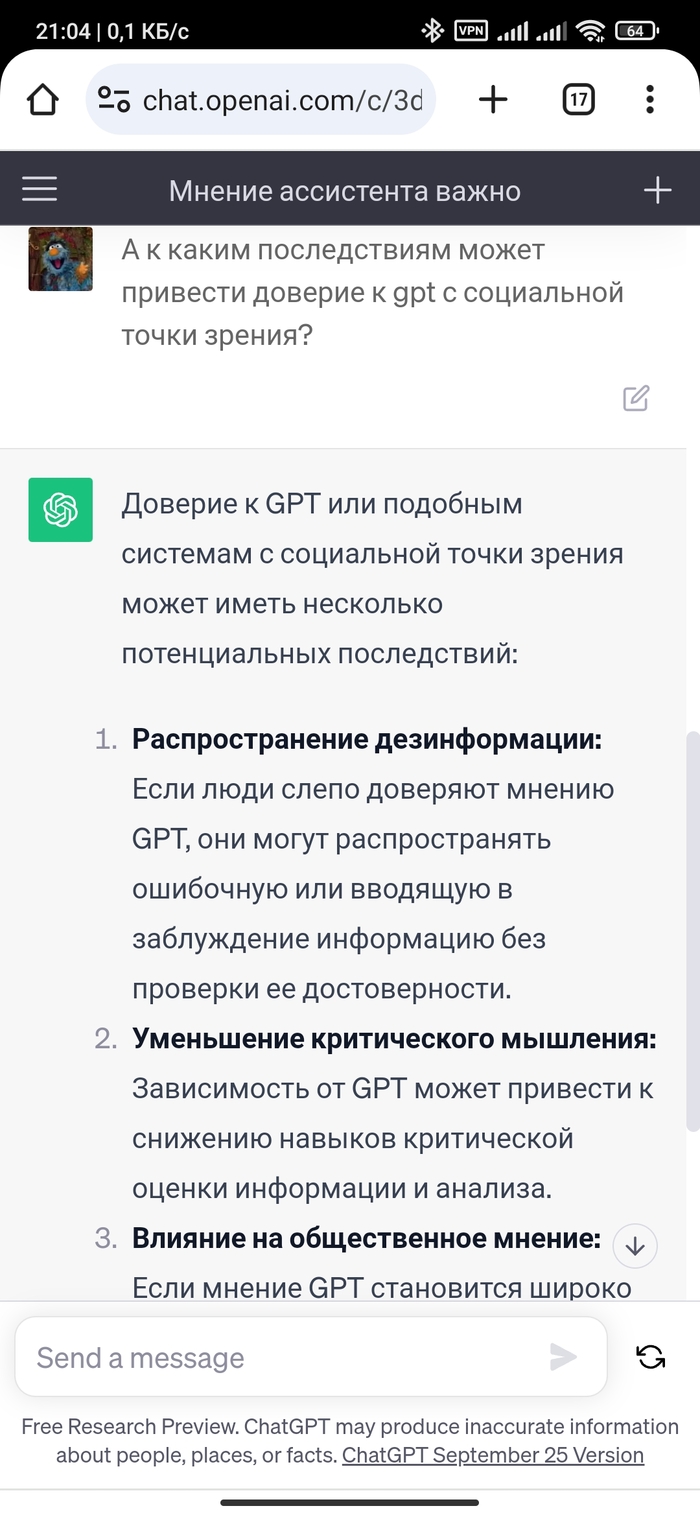700x1517 pixels.
Task: Tap the Bluetooth icon in the status bar
Action: coord(434,29)
